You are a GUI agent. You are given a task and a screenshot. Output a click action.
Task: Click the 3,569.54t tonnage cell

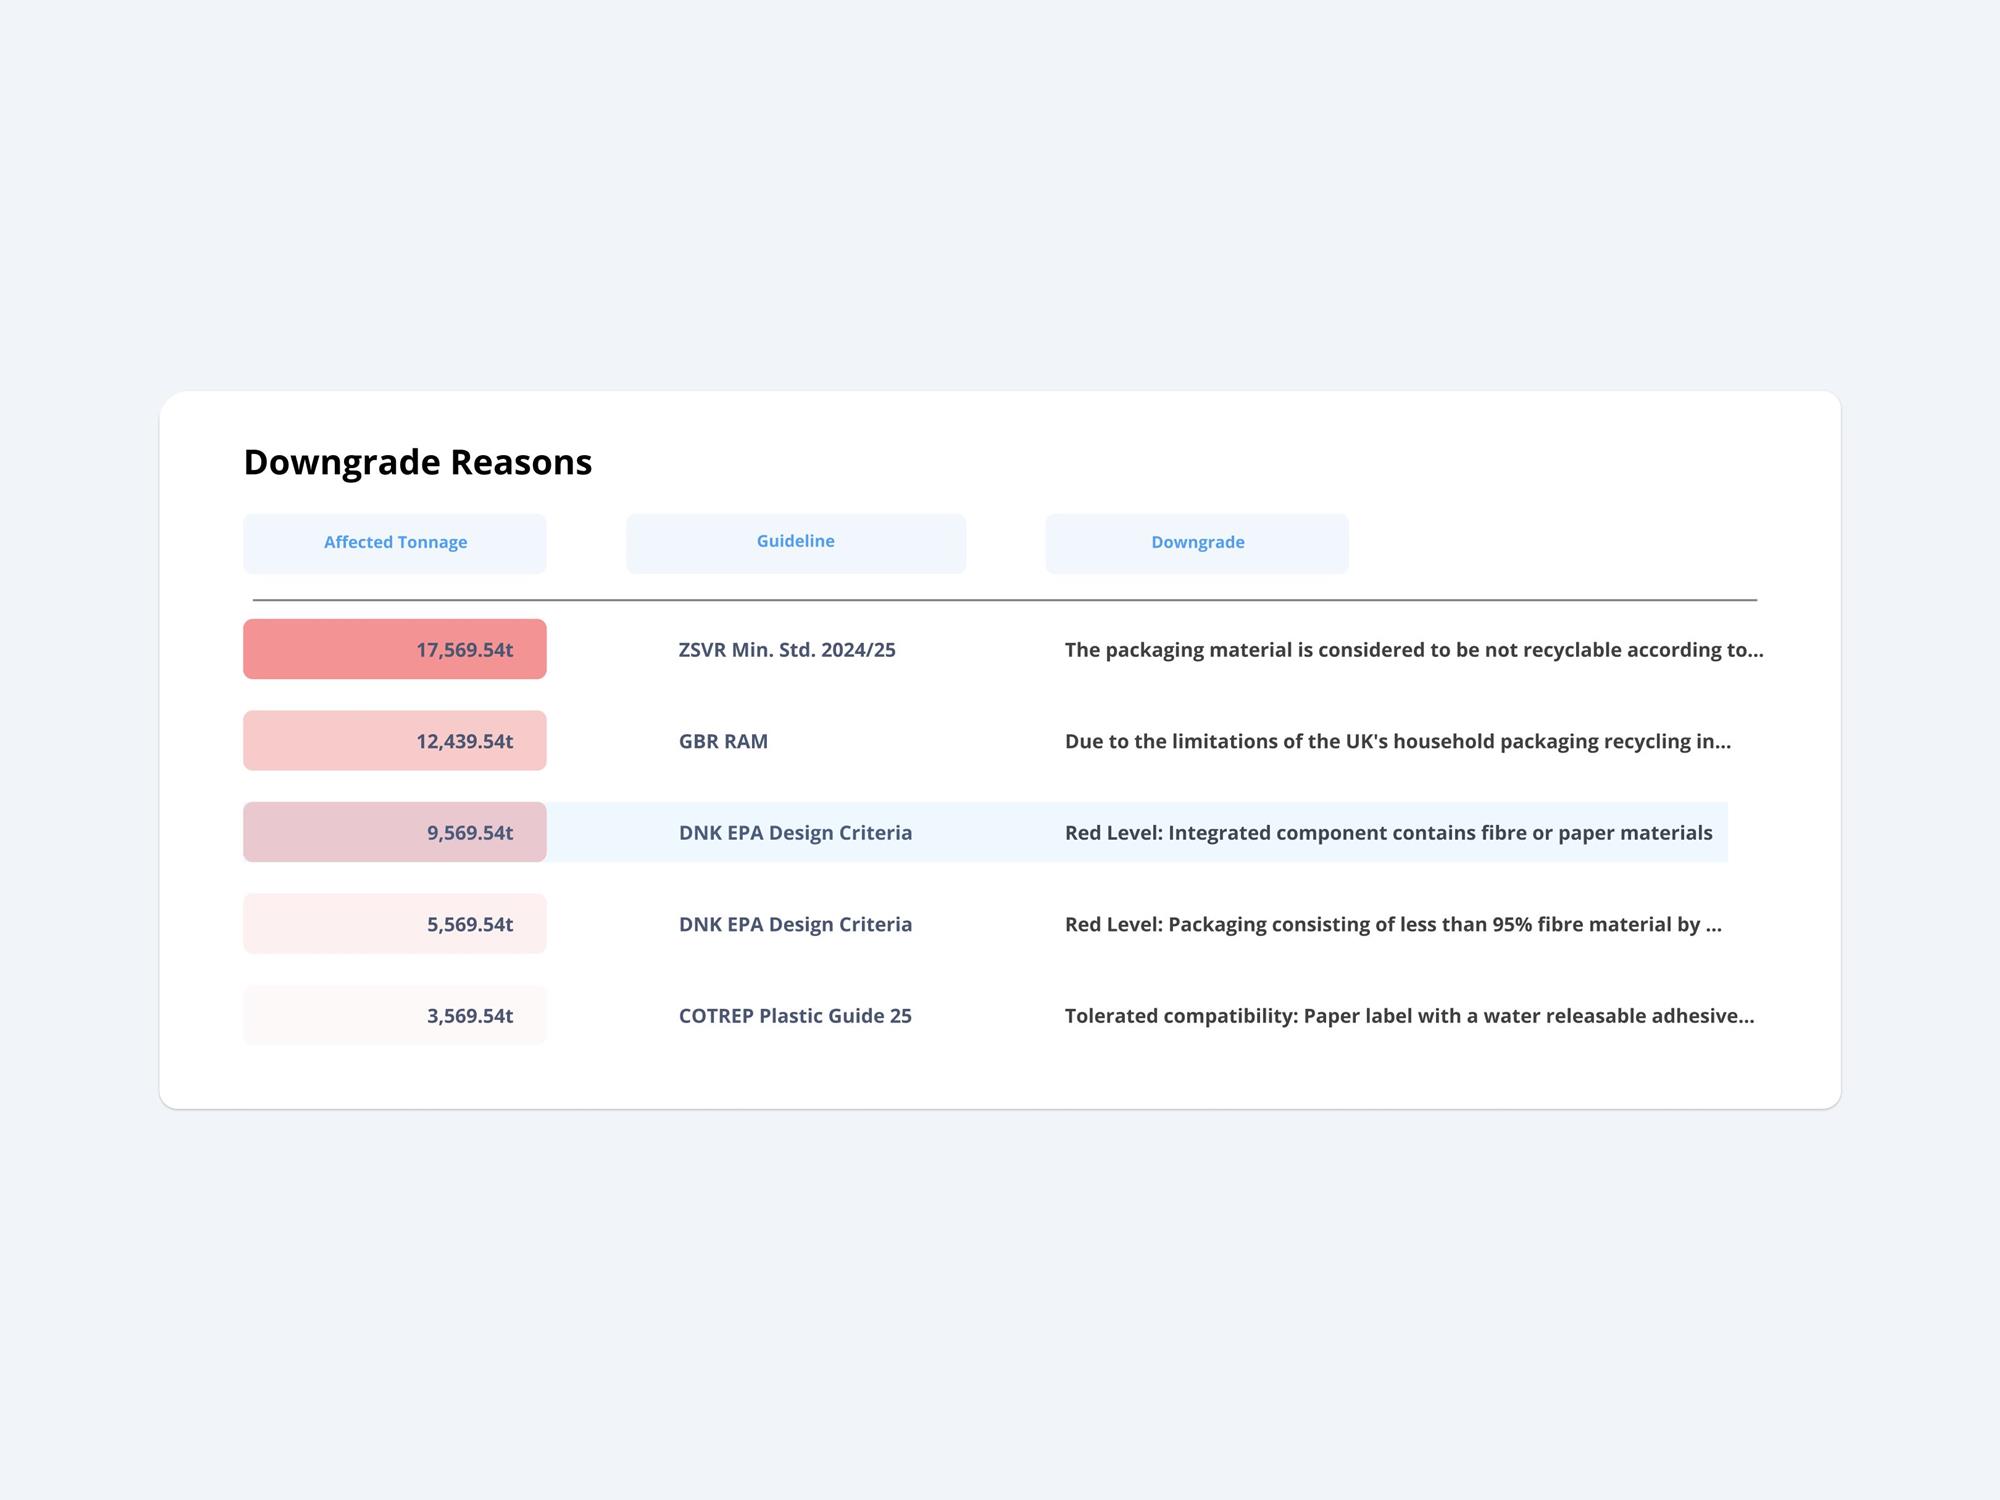coord(395,1015)
